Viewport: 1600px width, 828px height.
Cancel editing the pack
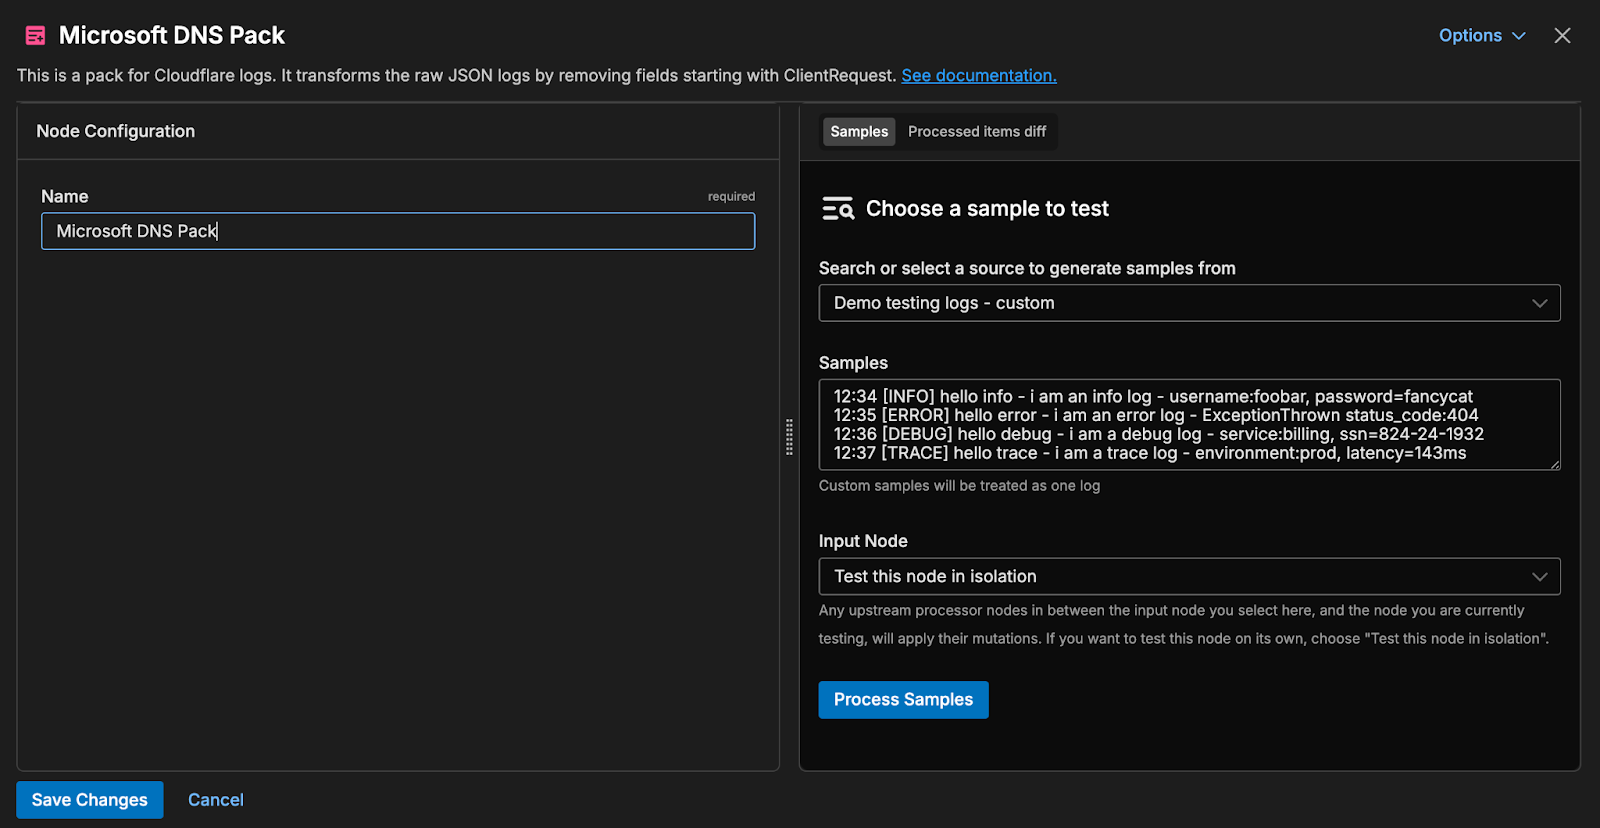[215, 800]
